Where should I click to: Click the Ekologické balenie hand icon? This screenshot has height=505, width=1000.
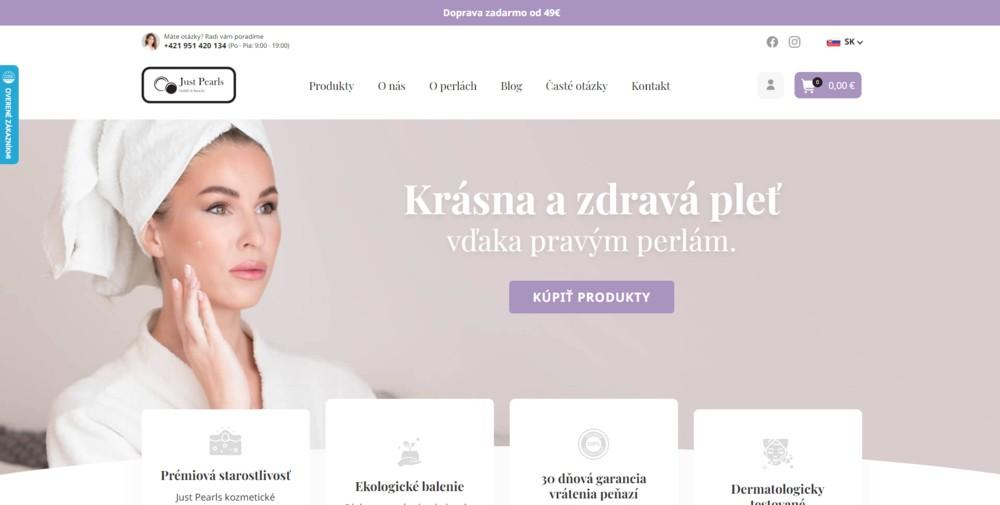409,452
